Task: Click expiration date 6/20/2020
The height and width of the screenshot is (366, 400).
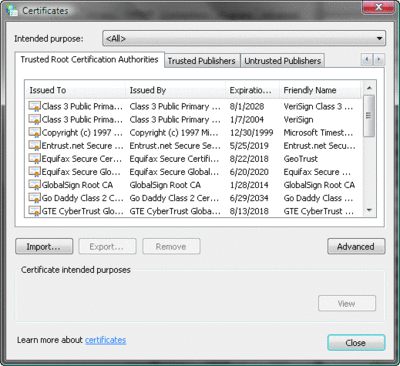Action: click(x=249, y=172)
